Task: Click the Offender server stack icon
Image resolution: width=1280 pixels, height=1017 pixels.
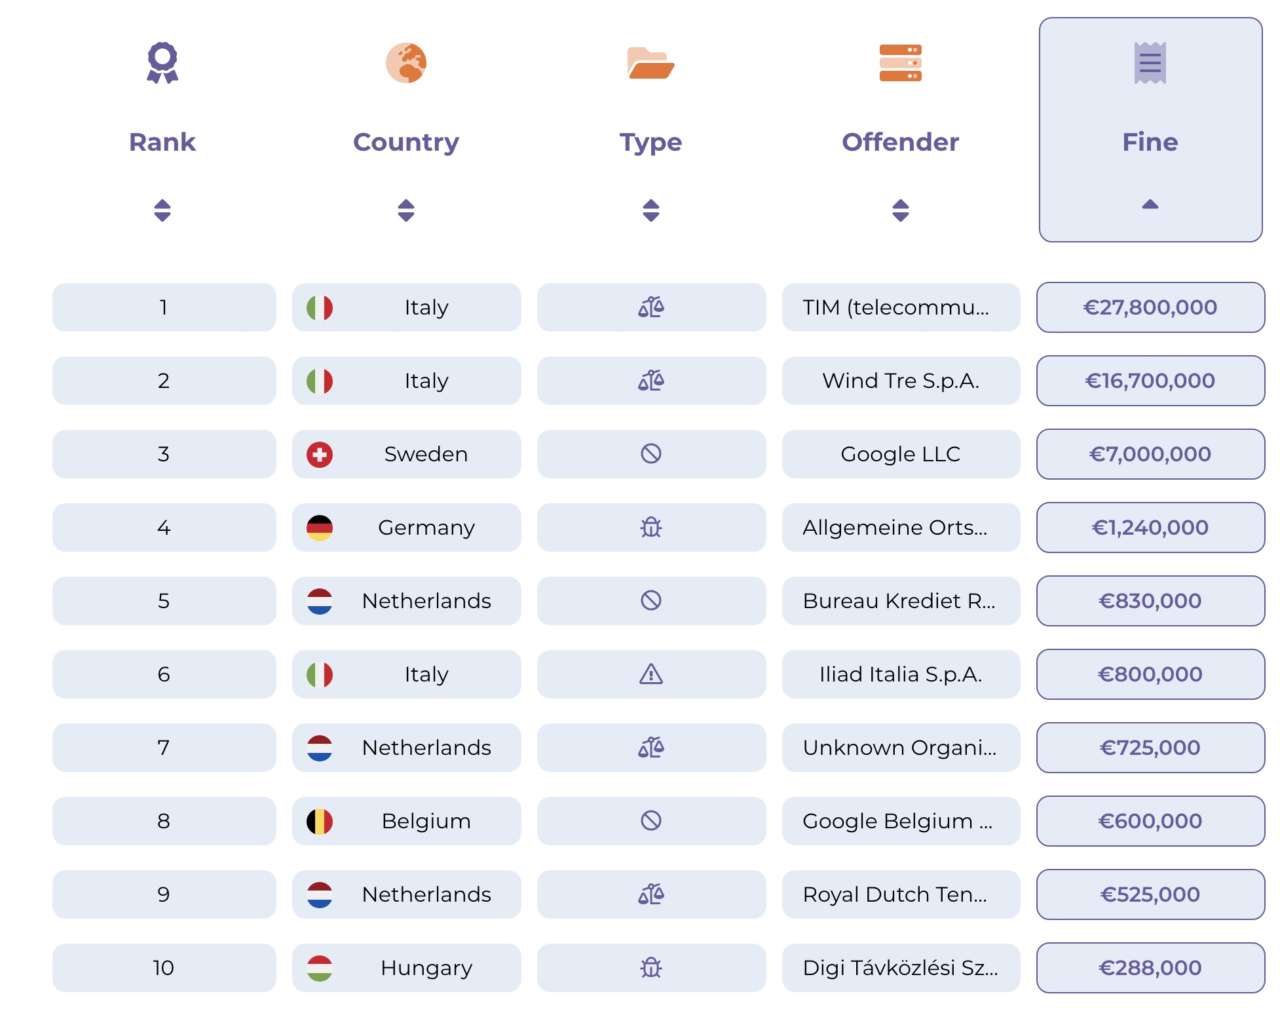Action: [x=900, y=62]
